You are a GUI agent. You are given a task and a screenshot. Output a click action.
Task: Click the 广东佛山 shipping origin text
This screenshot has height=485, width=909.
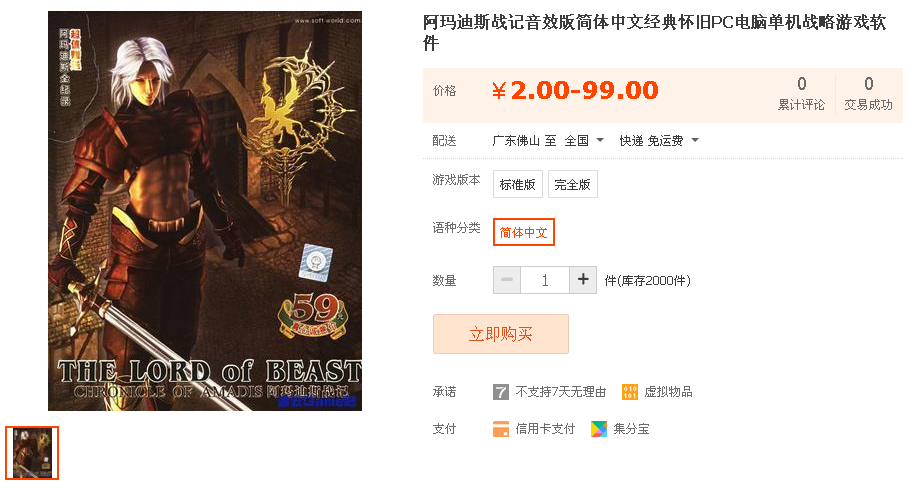516,141
